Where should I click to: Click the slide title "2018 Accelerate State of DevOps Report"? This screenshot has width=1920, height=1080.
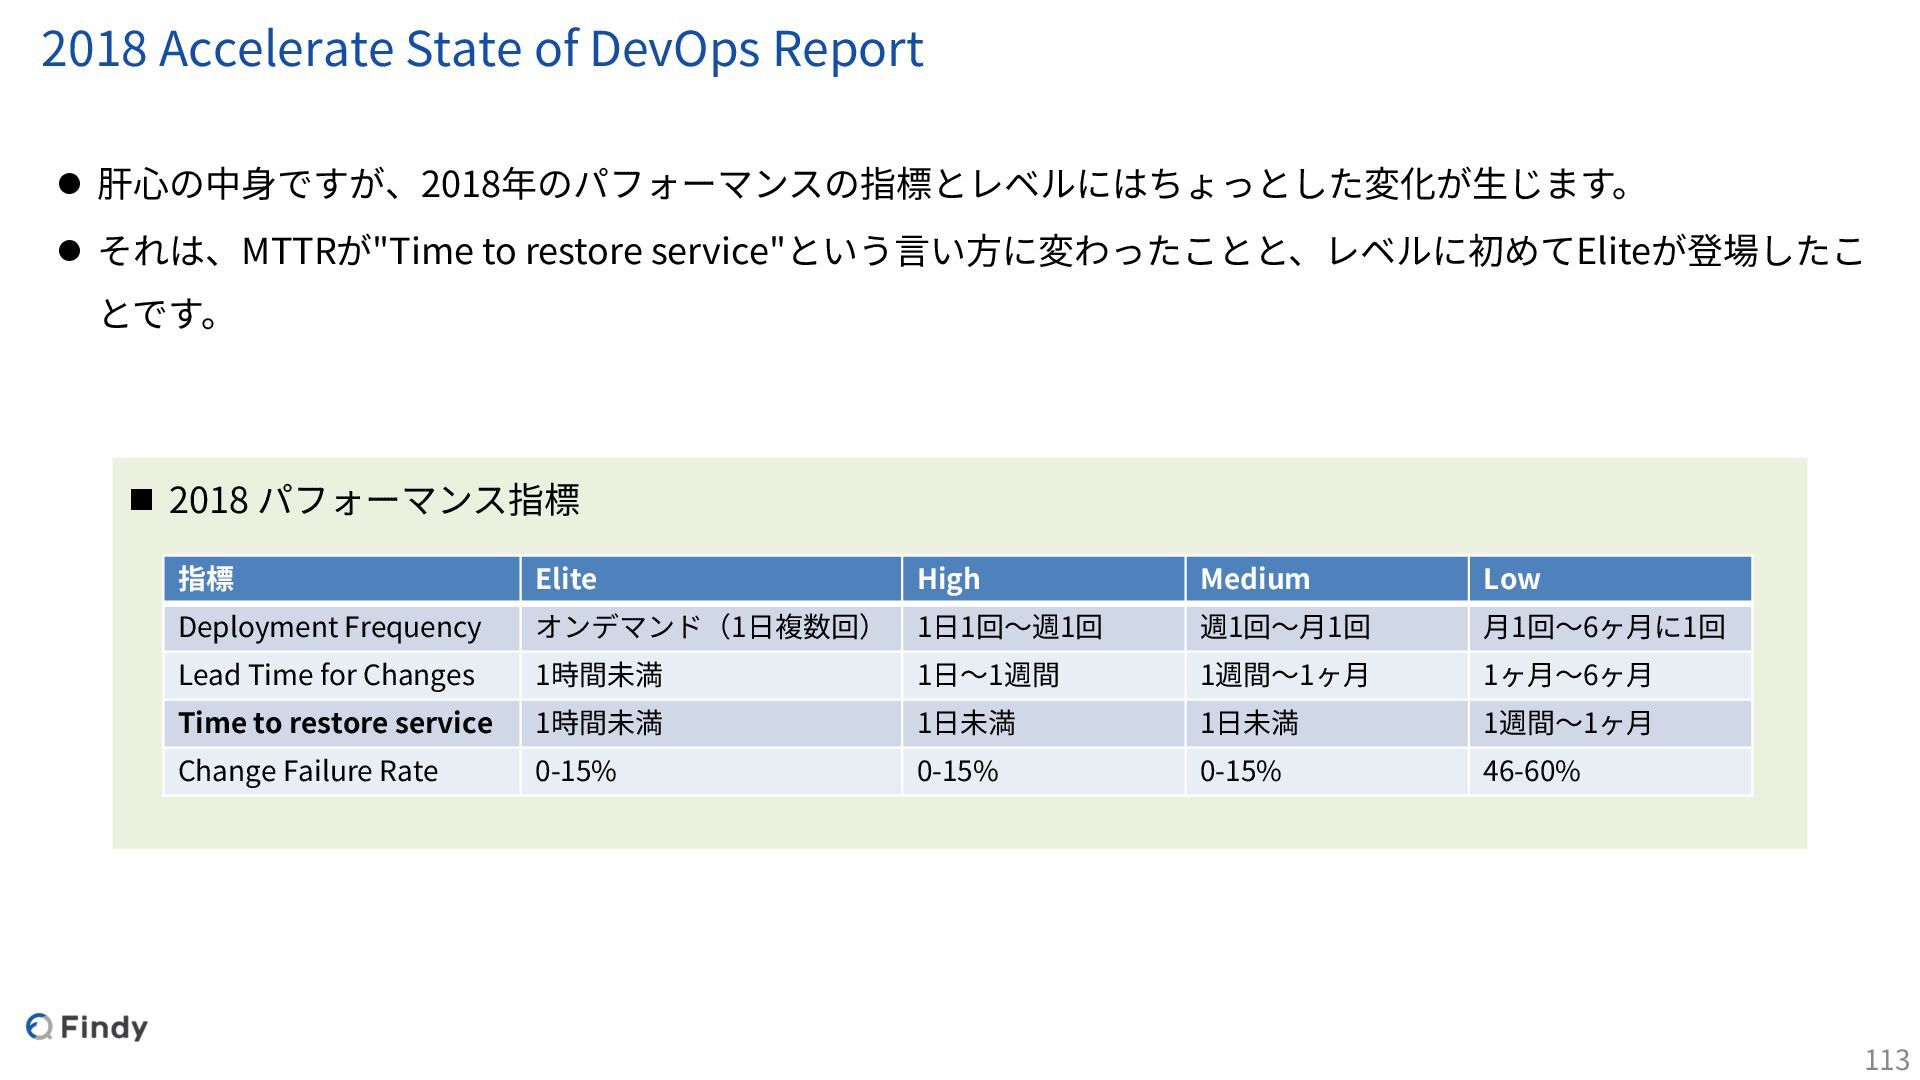482,48
